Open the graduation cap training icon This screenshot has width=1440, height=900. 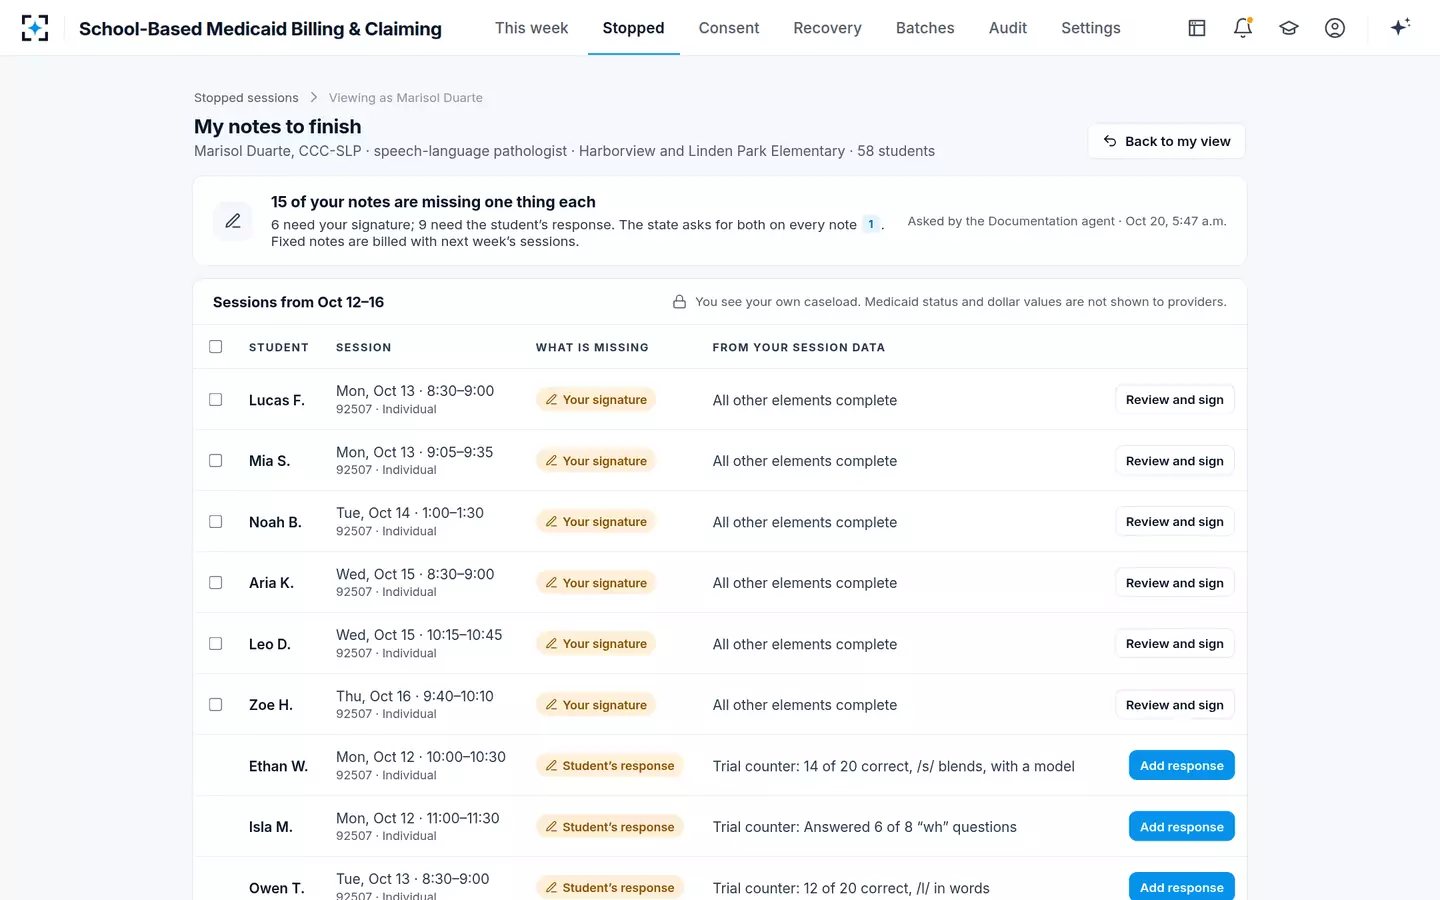coord(1289,28)
